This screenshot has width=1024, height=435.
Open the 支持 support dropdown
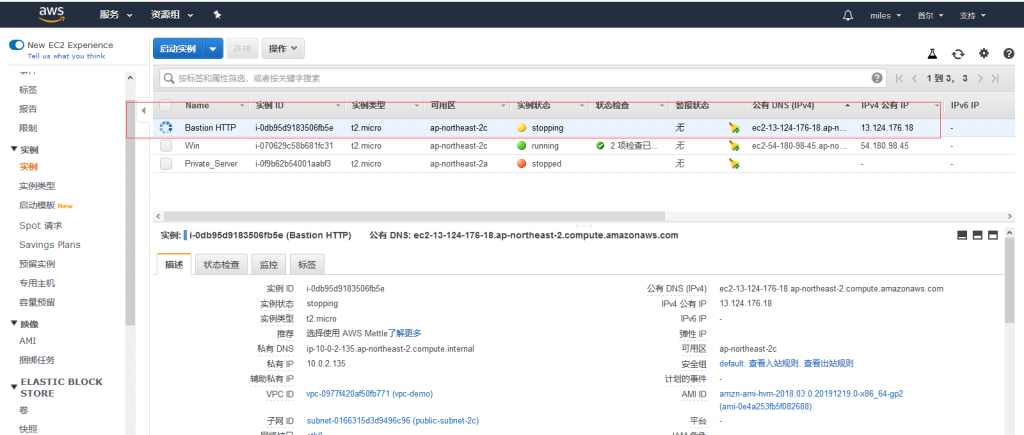click(972, 15)
